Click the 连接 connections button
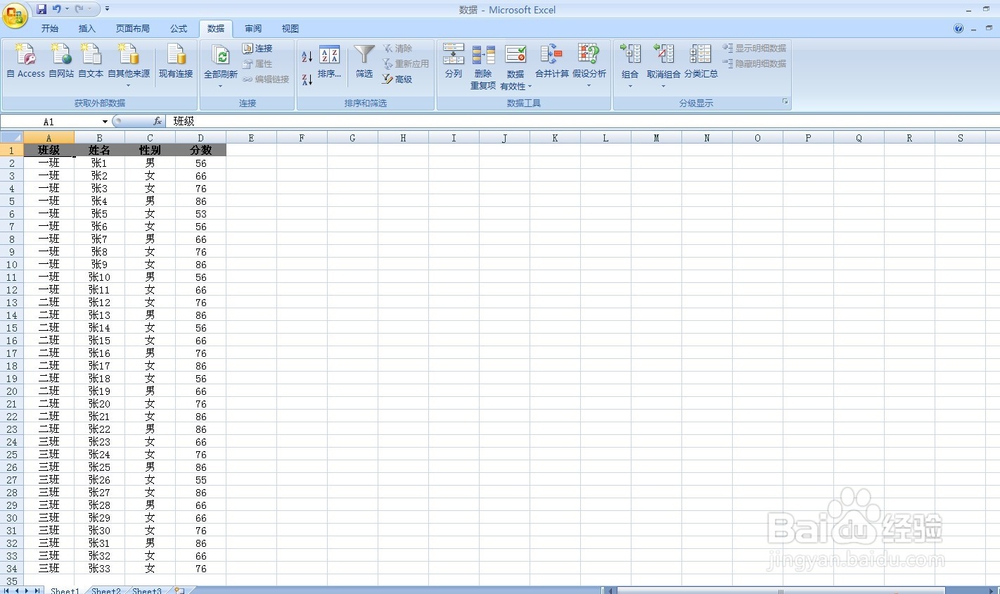This screenshot has width=1000, height=594. pos(258,48)
